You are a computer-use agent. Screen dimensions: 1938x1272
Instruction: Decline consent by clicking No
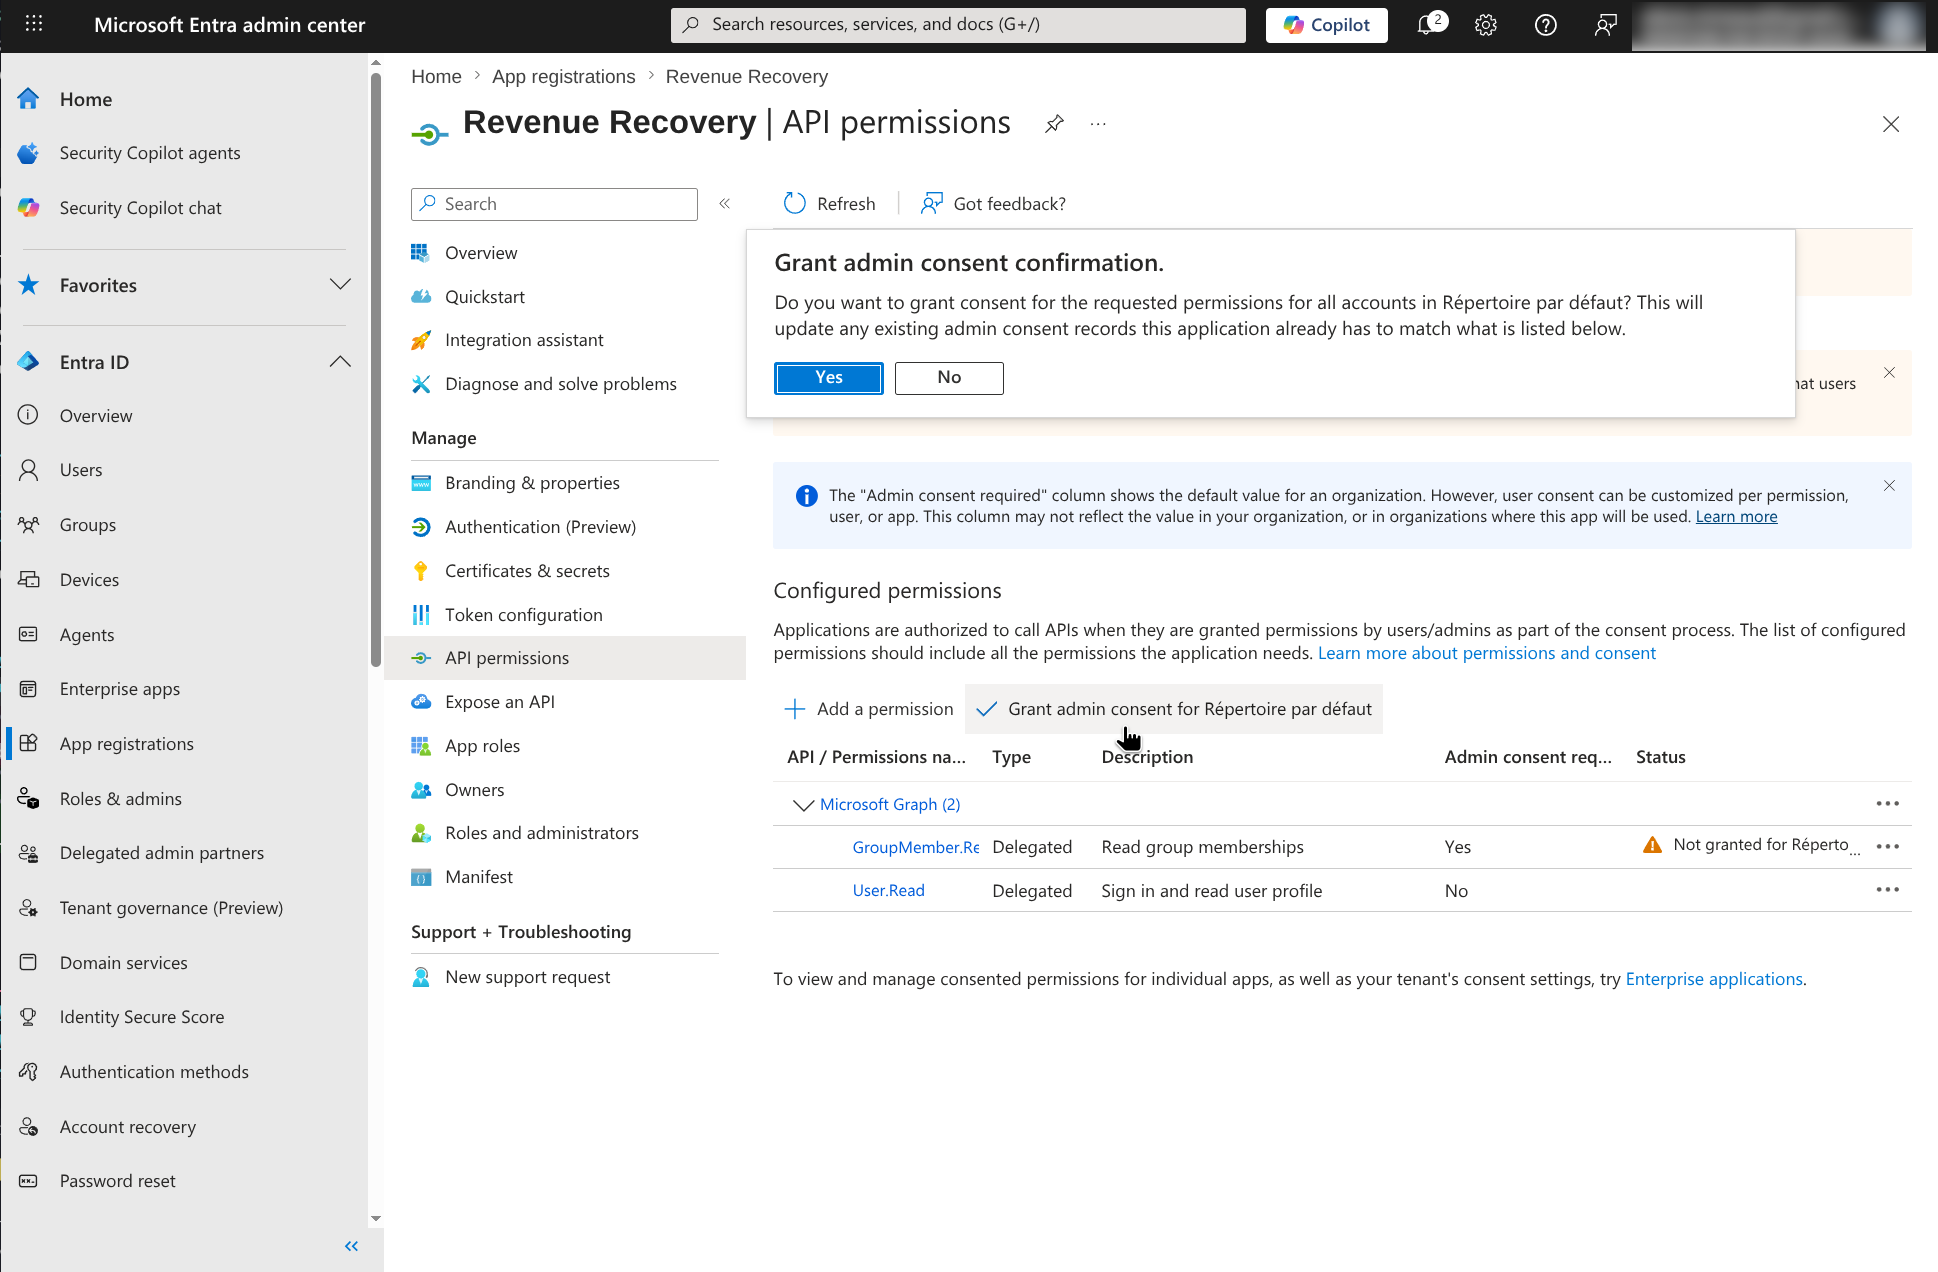coord(949,378)
